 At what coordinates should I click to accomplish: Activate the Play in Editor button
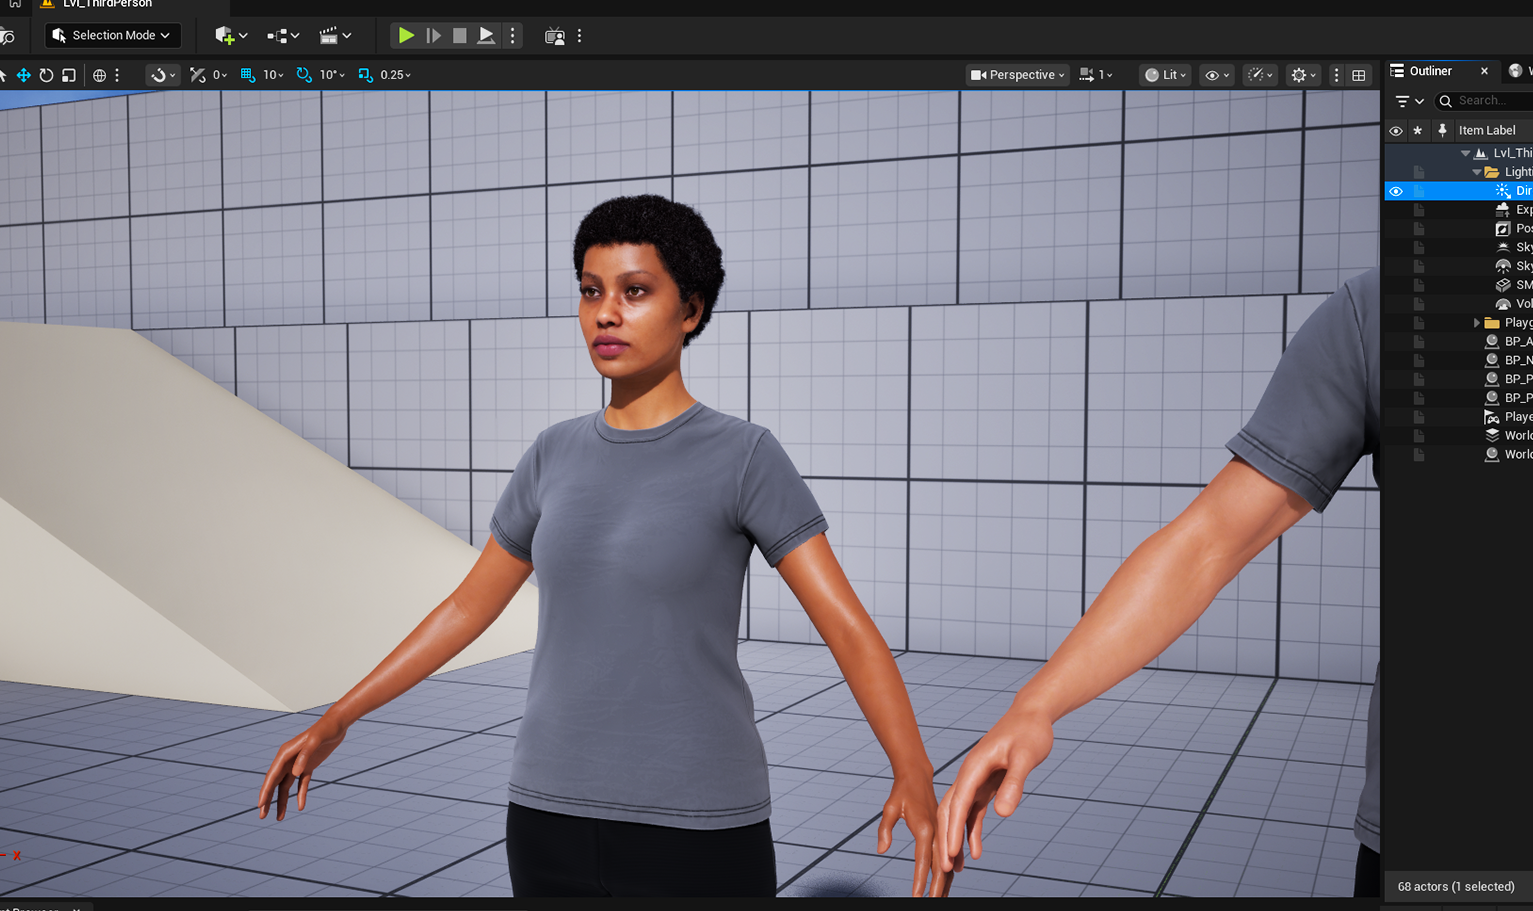click(x=405, y=35)
